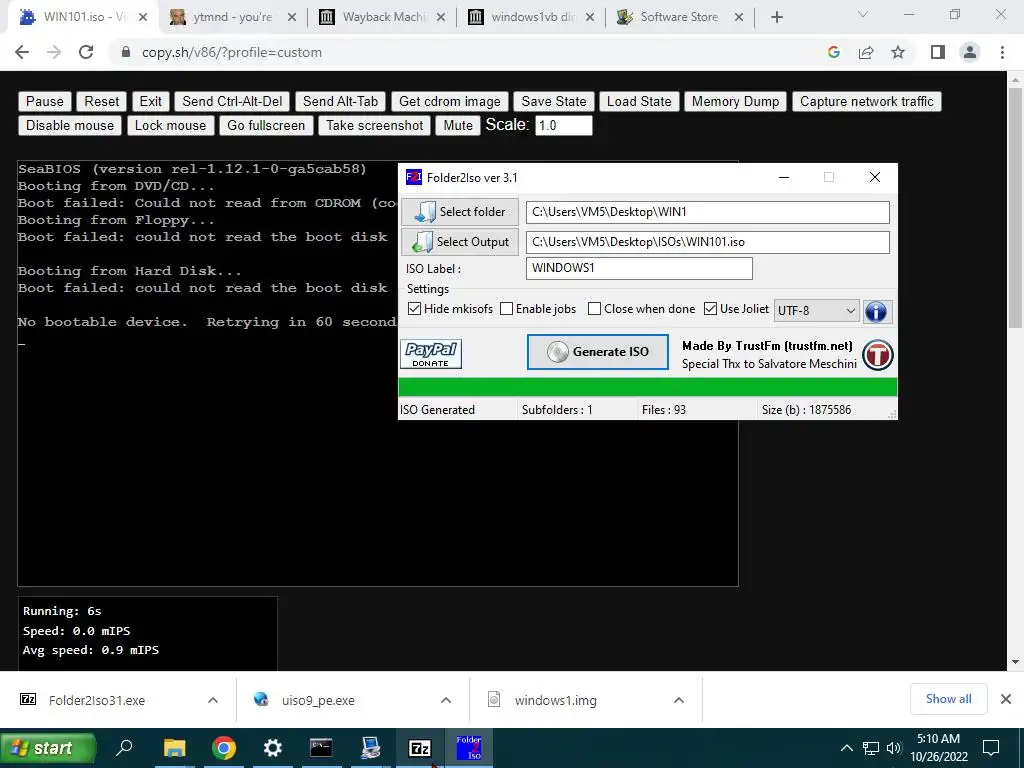Image resolution: width=1024 pixels, height=768 pixels.
Task: Close the downloads bar
Action: coord(1006,699)
